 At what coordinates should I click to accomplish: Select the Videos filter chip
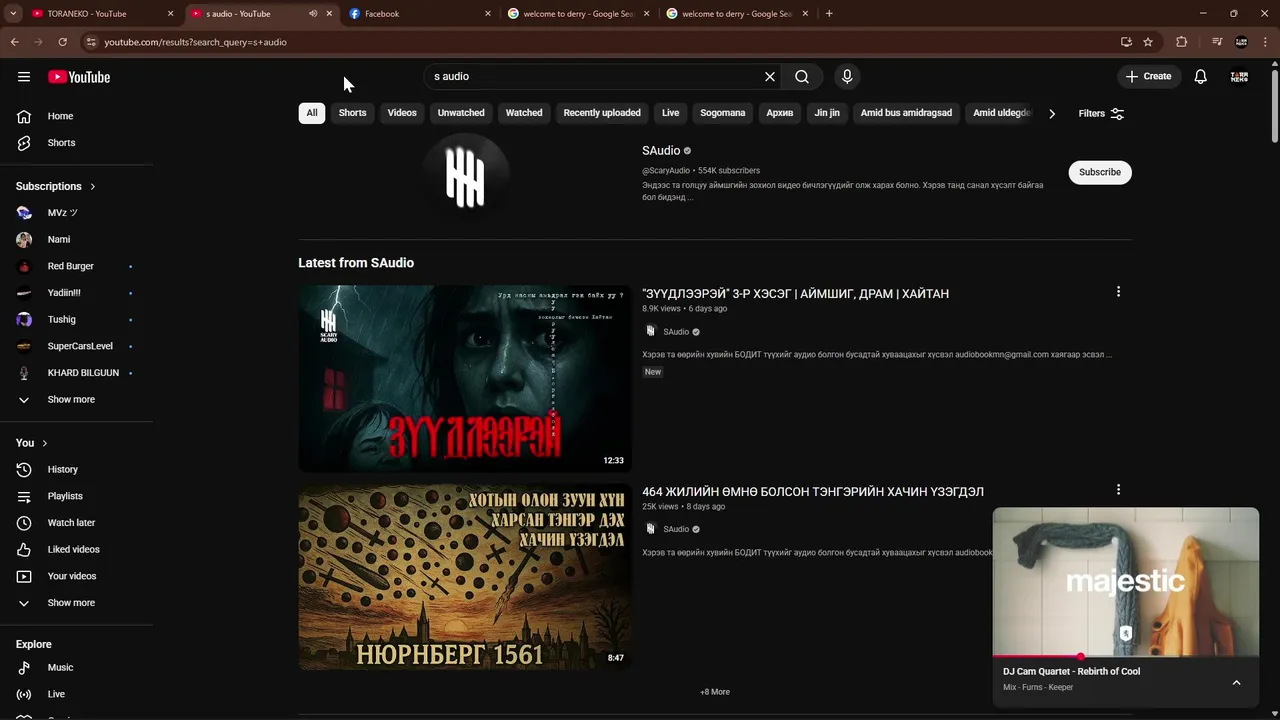402,113
